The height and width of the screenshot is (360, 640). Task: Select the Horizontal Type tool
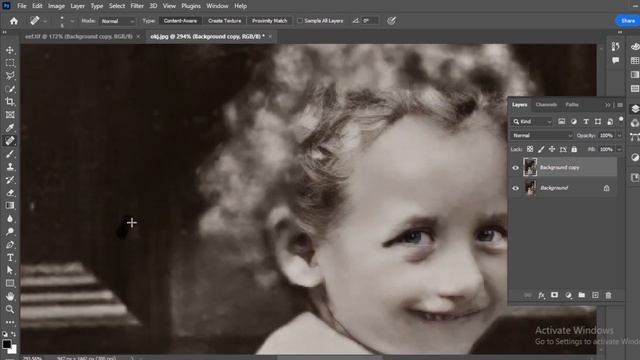[x=10, y=258]
